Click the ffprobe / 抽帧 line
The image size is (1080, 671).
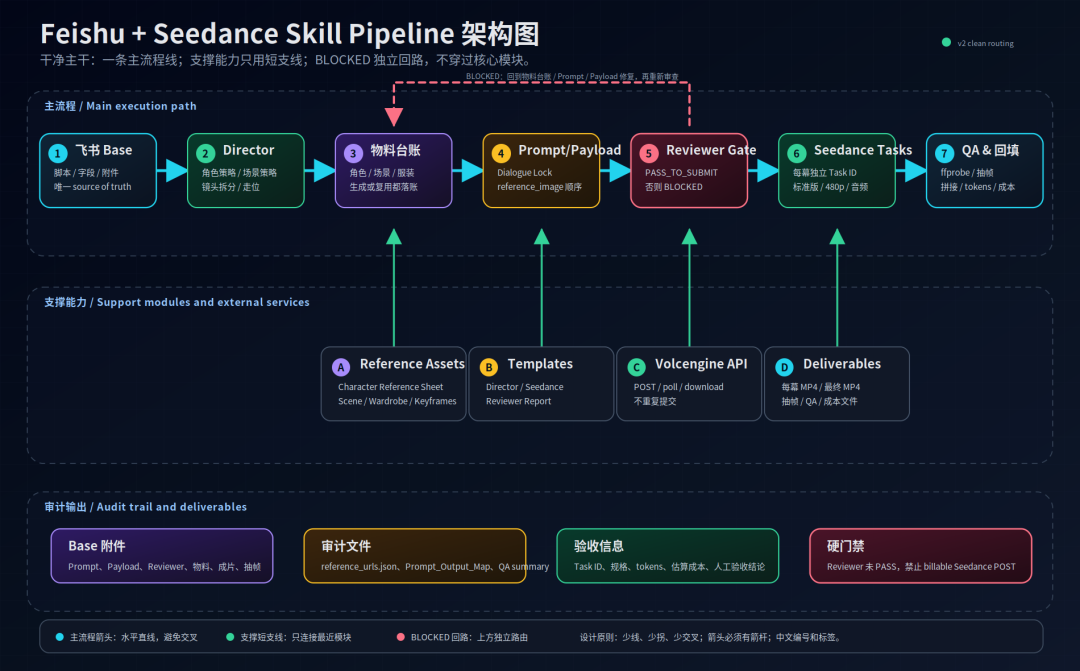point(967,173)
